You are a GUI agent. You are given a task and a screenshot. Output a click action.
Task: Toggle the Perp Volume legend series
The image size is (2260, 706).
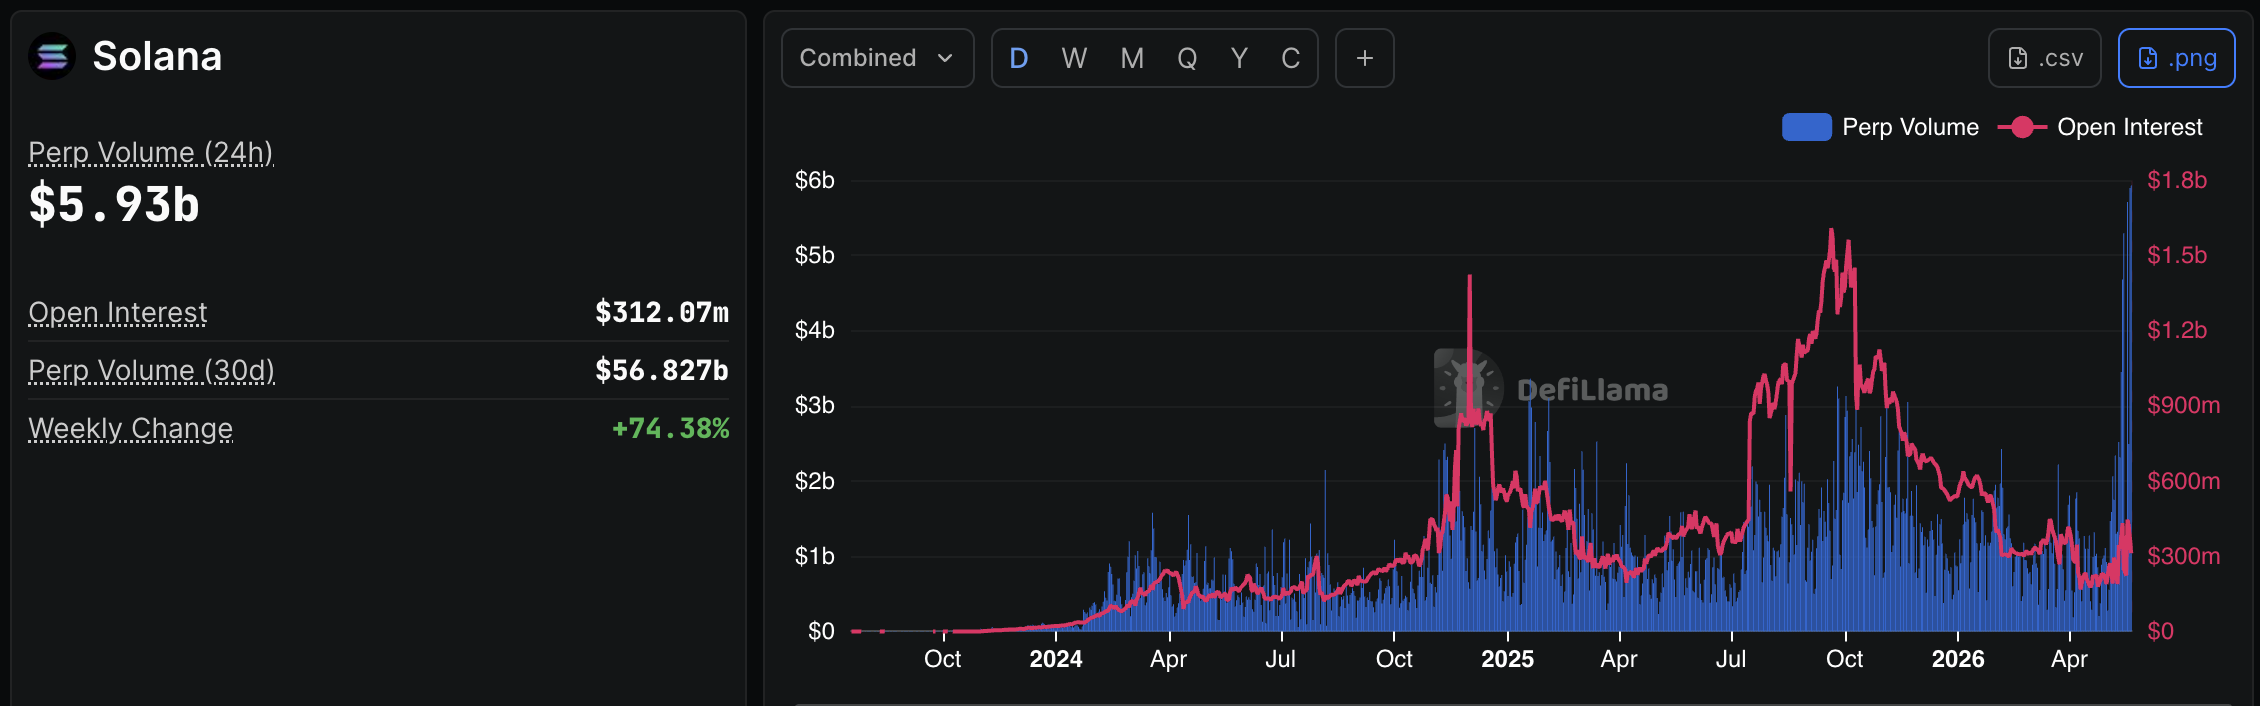point(1880,127)
